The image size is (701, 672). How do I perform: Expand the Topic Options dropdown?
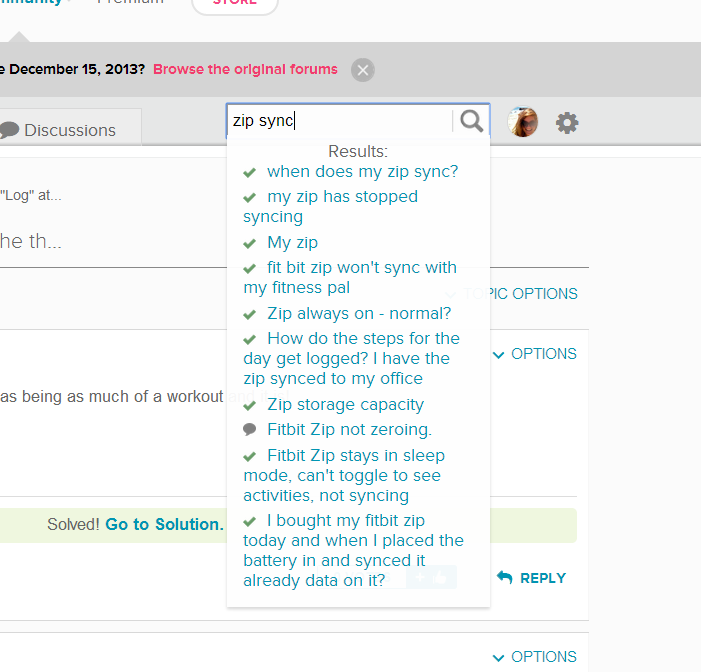[512, 294]
